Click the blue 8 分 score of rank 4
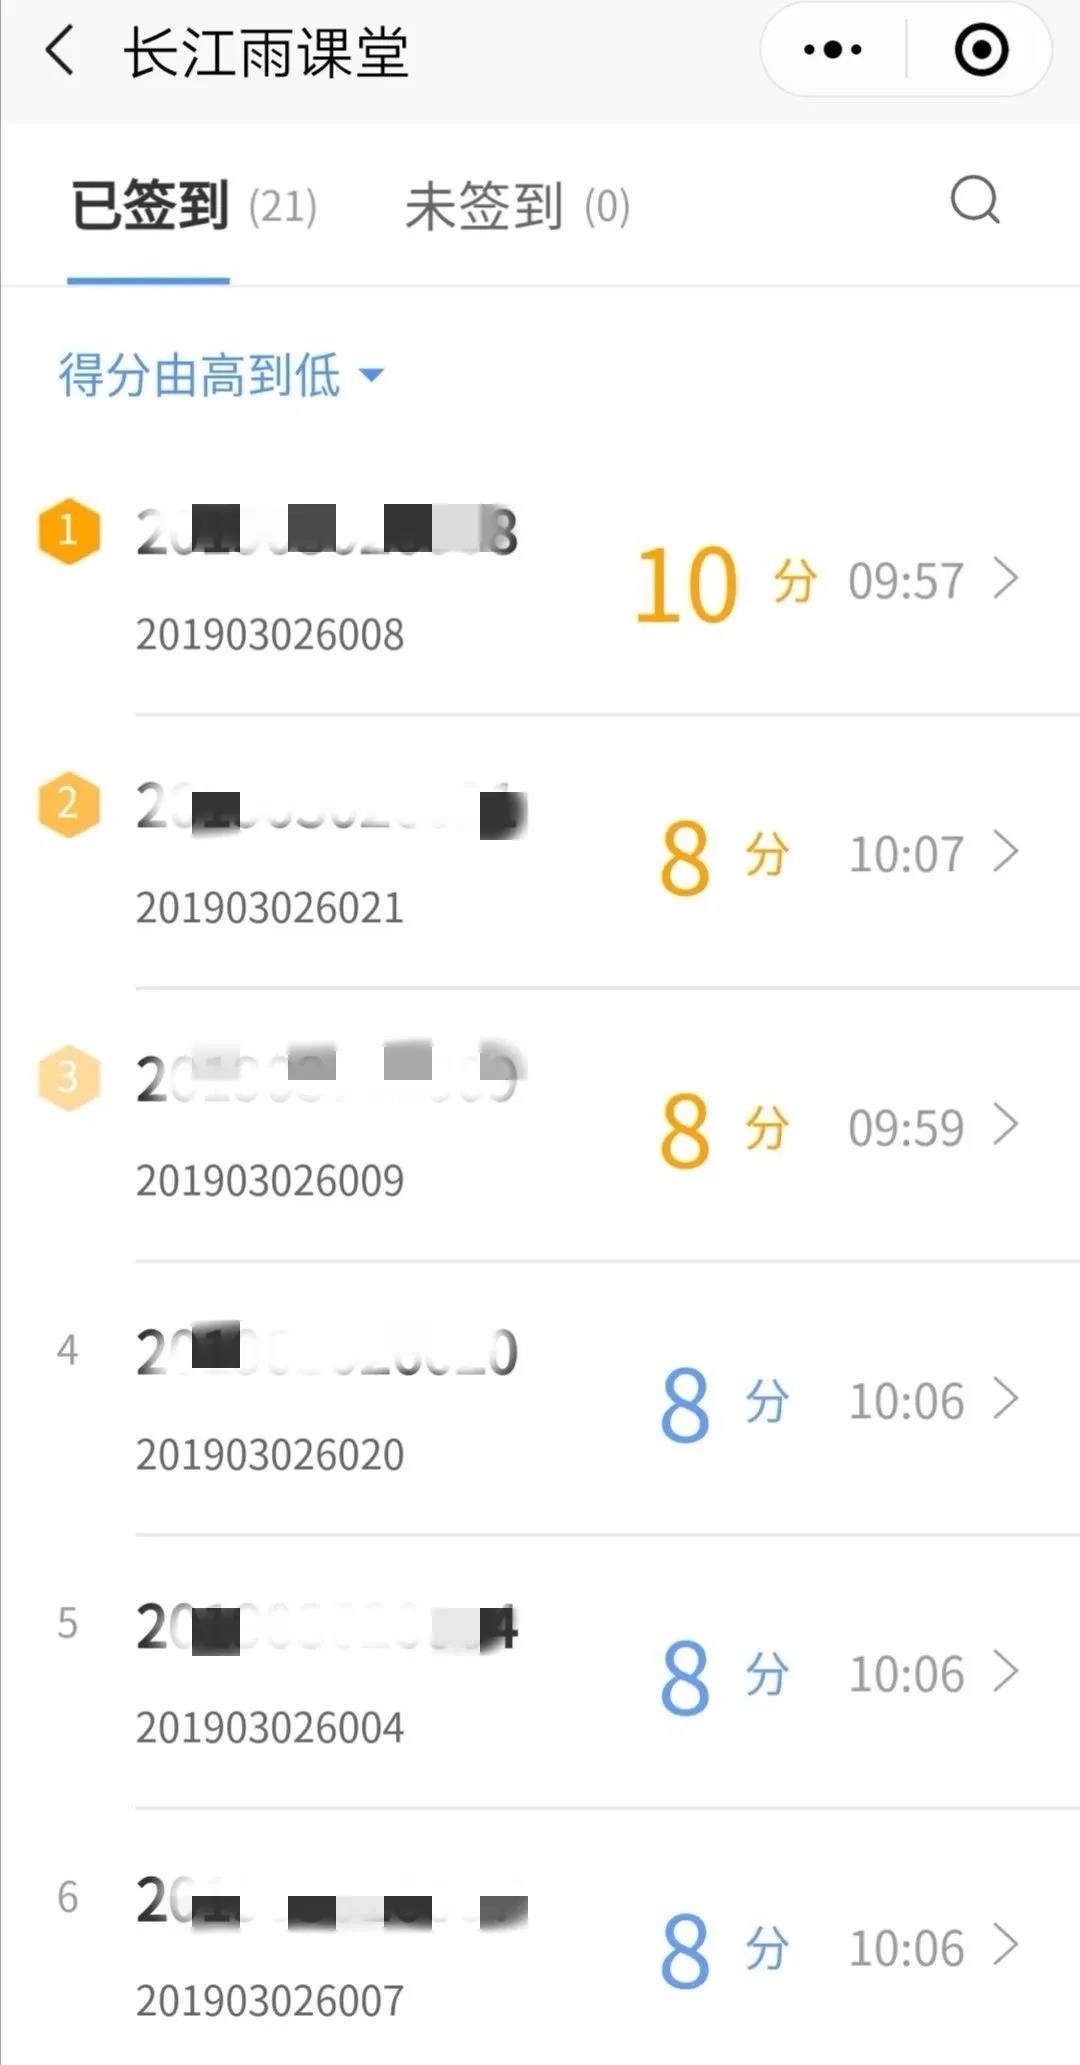Screen dimensions: 1080x2065 pos(725,1404)
